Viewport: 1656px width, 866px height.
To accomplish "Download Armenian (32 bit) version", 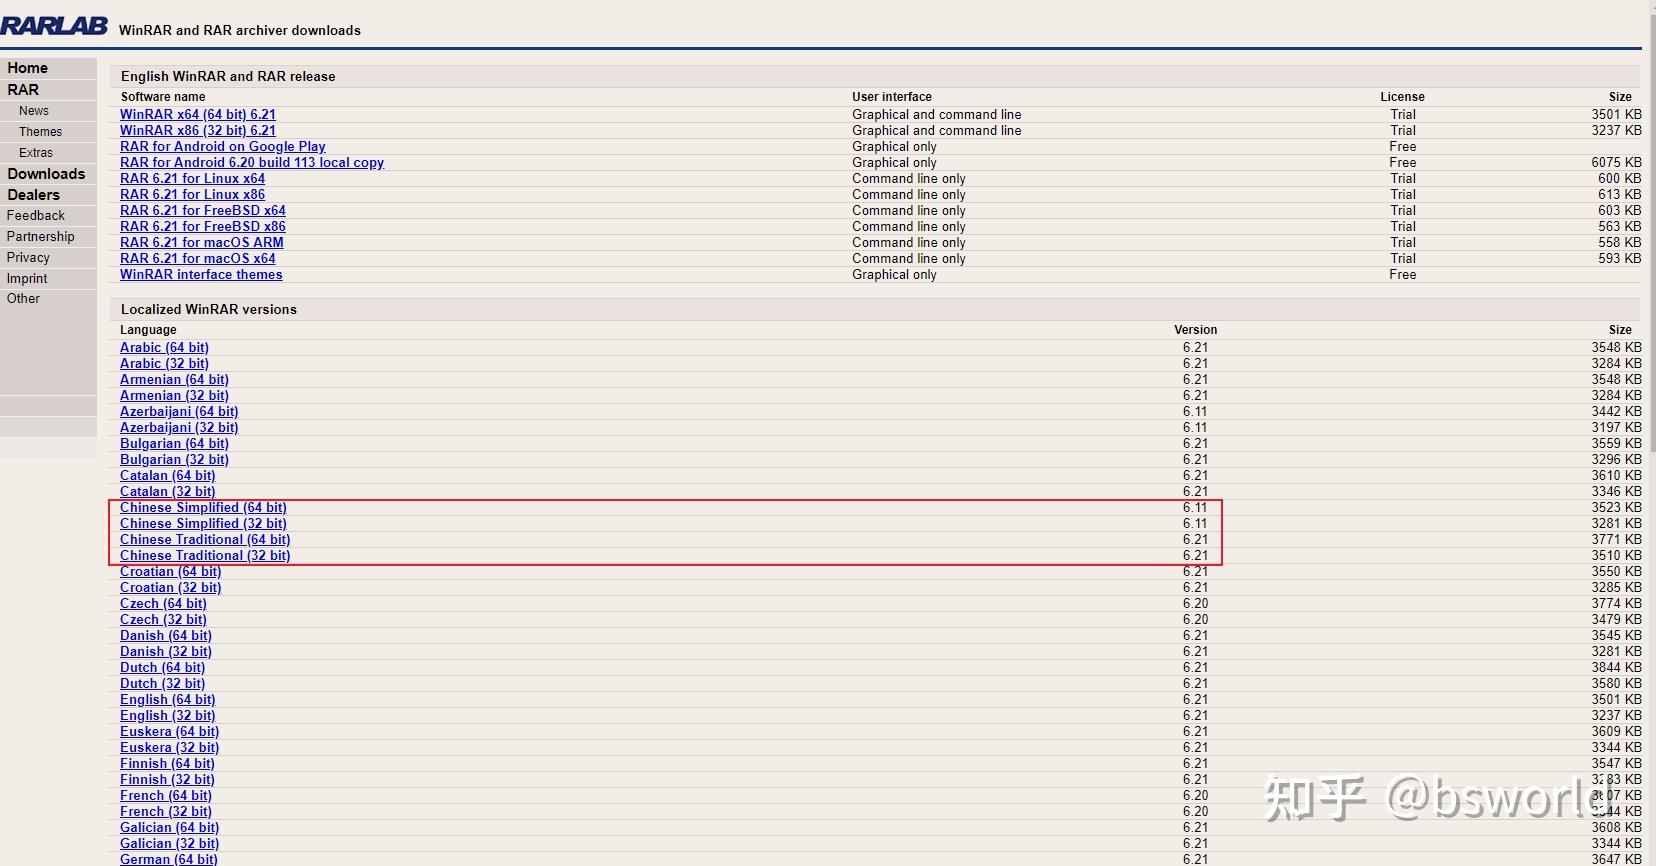I will pos(174,396).
